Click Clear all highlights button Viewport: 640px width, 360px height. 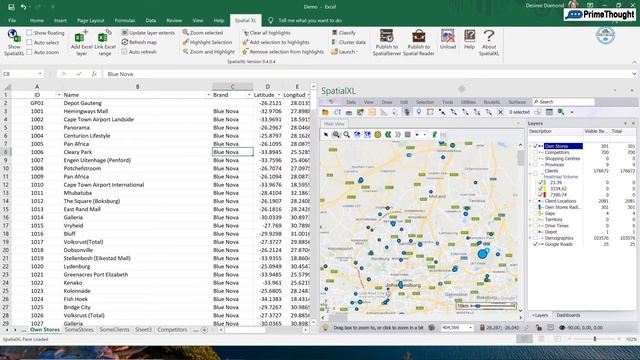267,32
